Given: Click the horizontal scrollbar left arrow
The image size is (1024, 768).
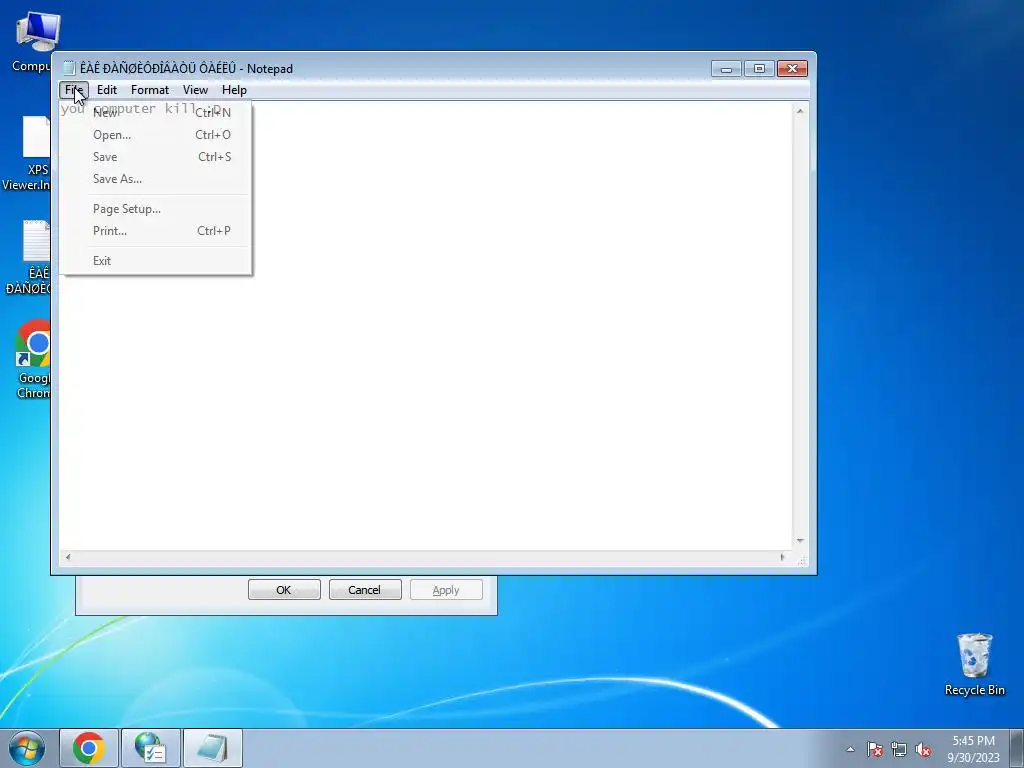Looking at the screenshot, I should [68, 557].
